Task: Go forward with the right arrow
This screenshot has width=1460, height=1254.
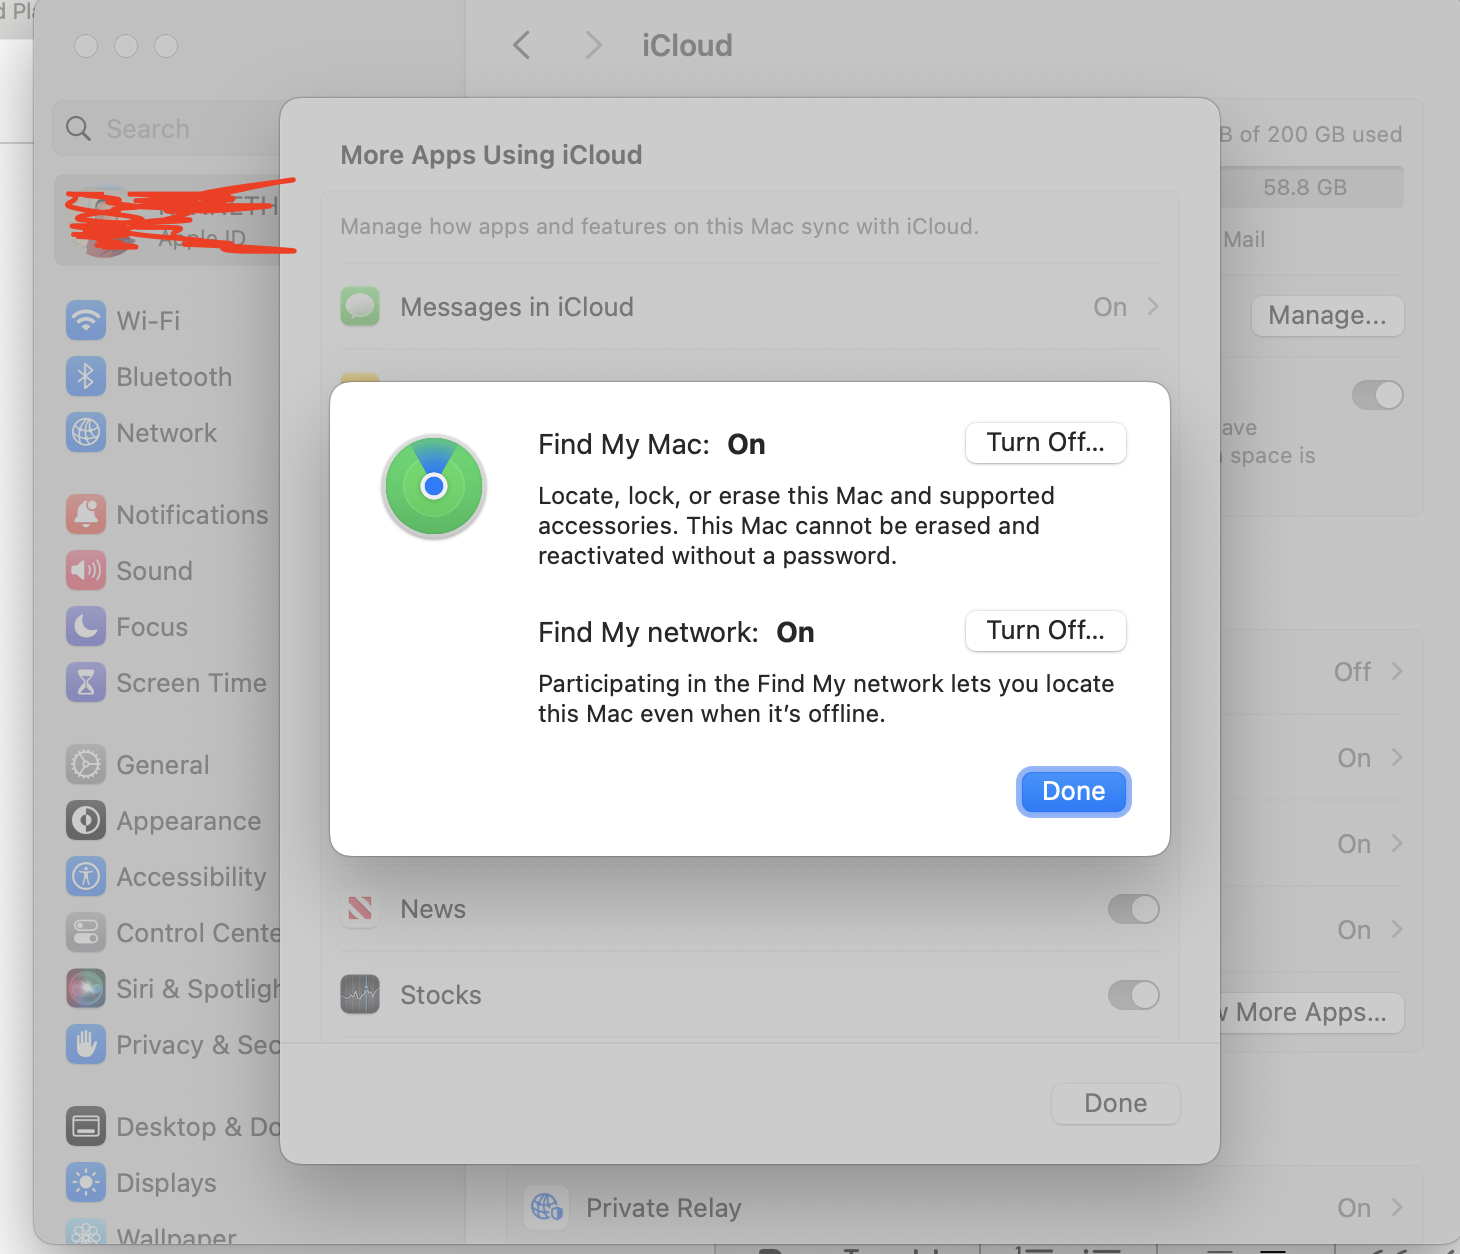Action: point(593,45)
